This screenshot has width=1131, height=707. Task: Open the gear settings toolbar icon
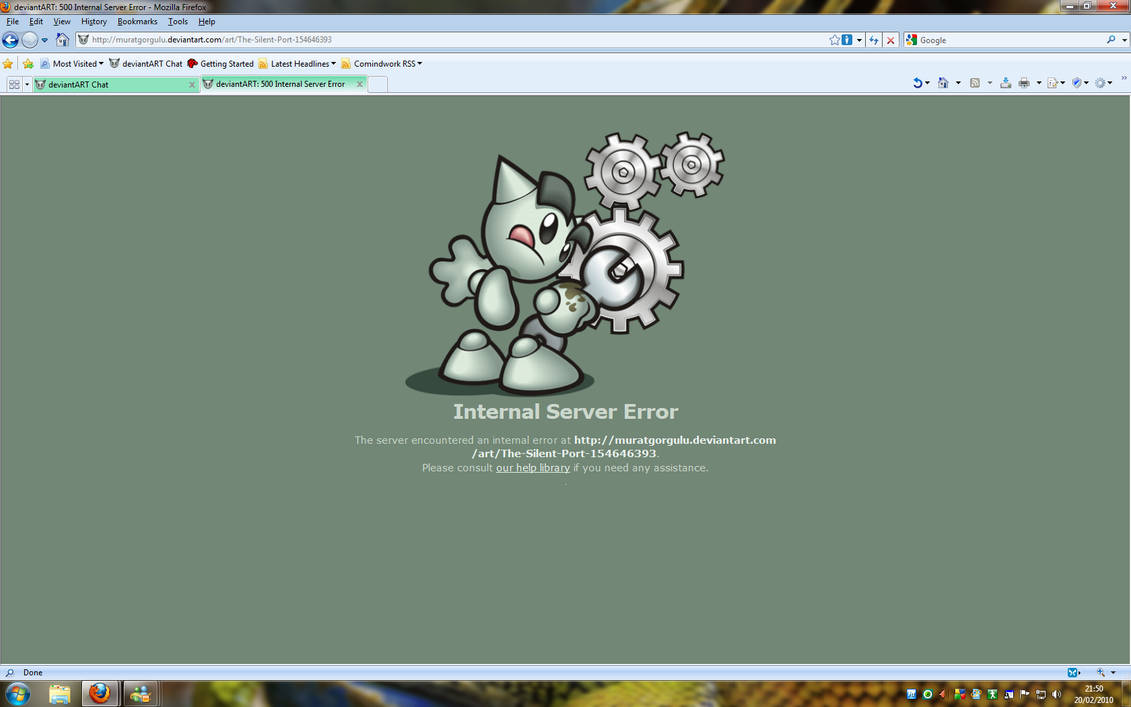[1101, 82]
